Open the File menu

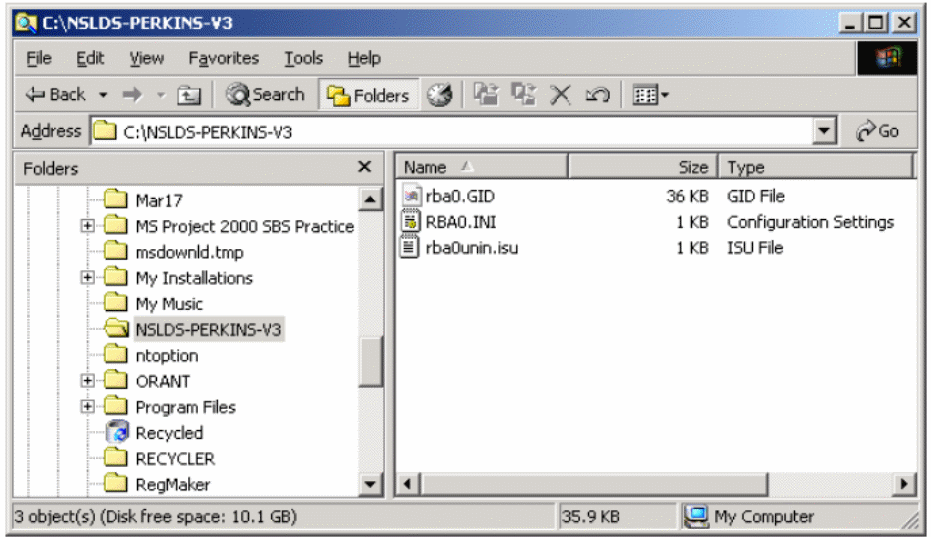[39, 58]
